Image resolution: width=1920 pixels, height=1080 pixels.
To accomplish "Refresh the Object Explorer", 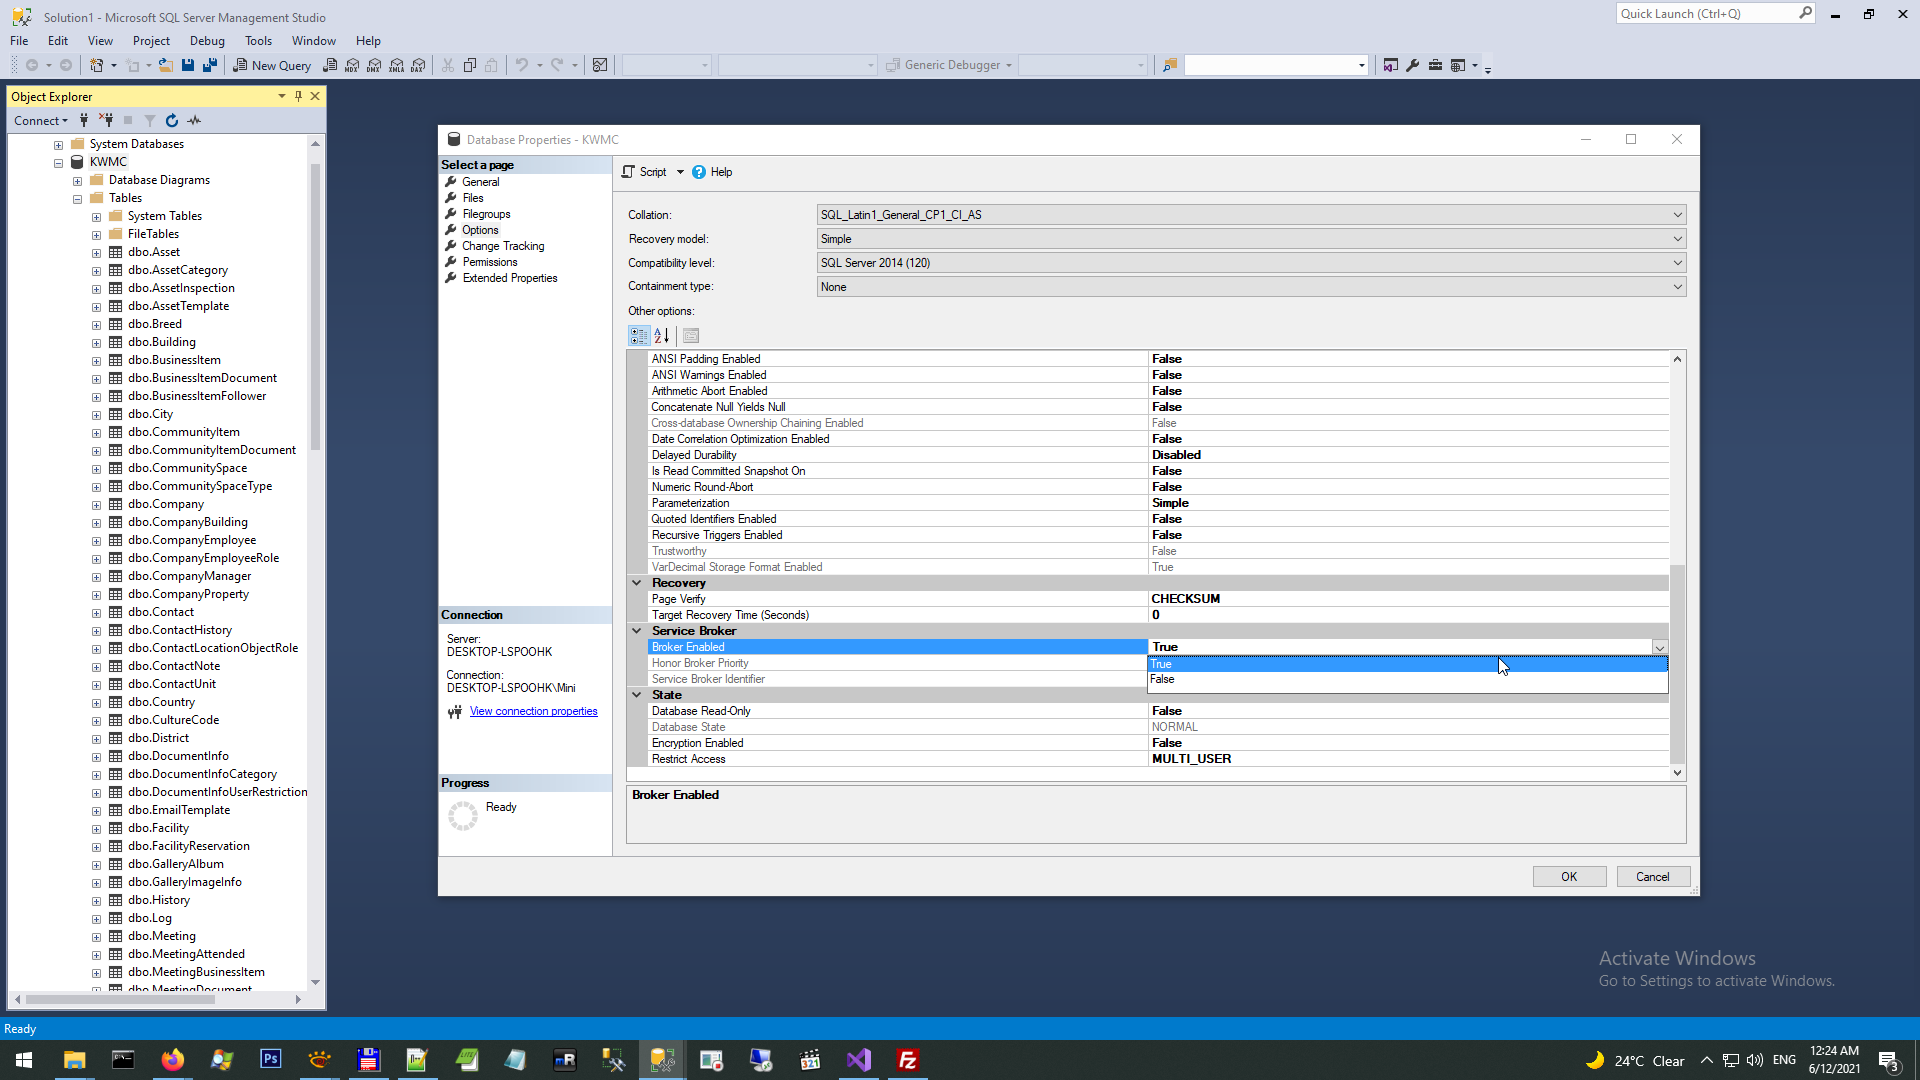I will [x=172, y=121].
